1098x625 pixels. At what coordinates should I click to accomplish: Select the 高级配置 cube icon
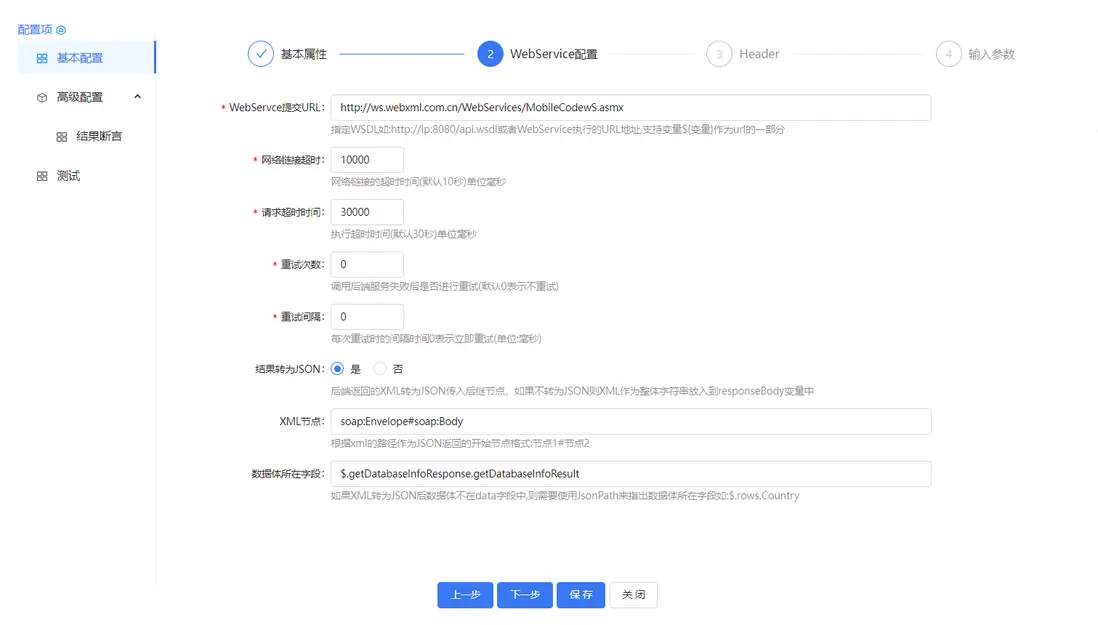click(42, 96)
